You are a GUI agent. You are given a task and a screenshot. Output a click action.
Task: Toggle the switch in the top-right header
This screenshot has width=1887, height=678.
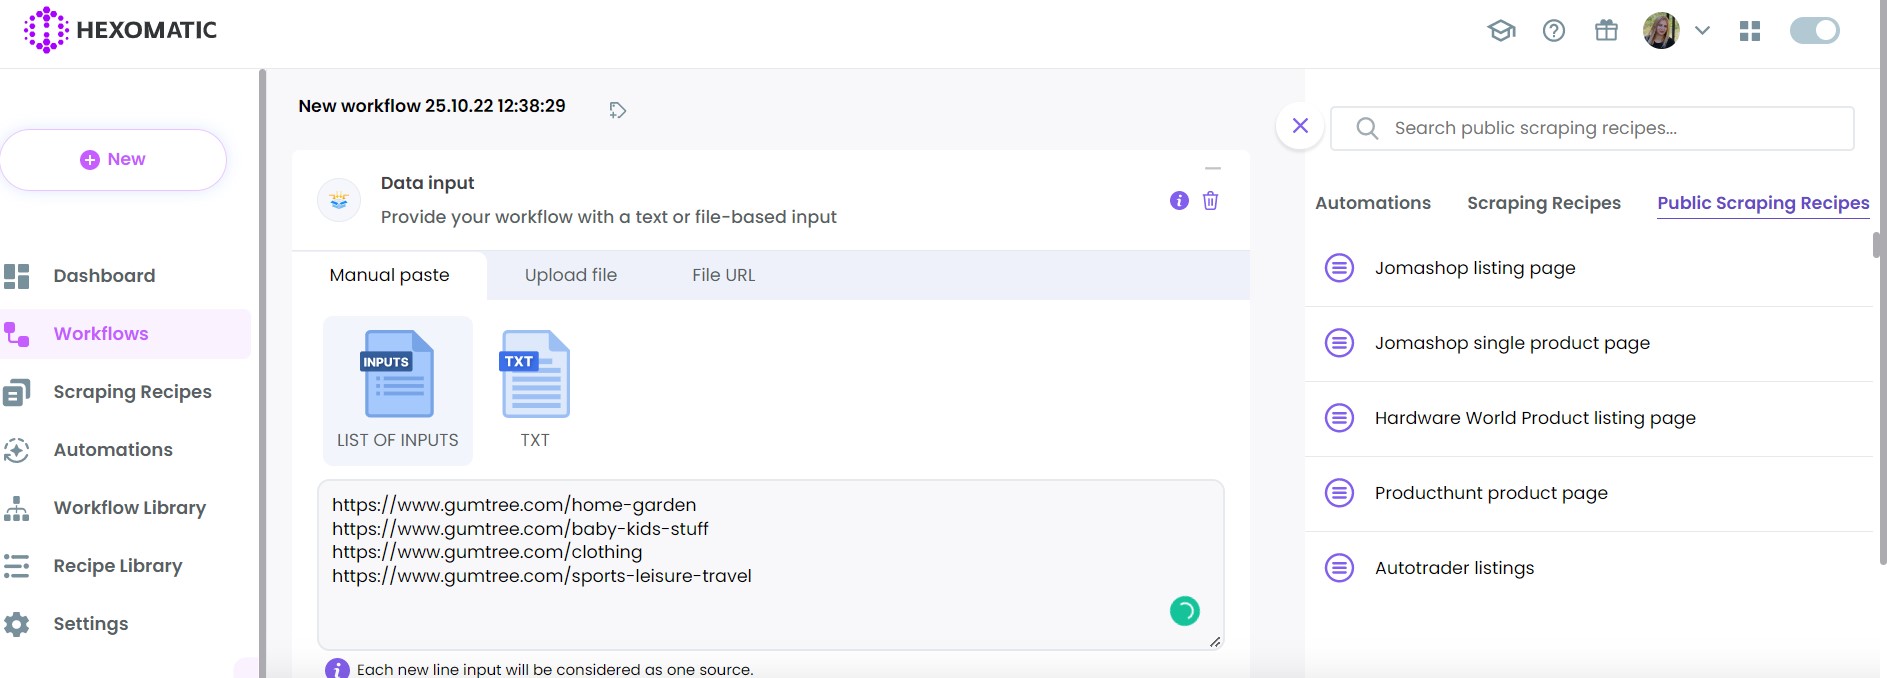tap(1814, 31)
